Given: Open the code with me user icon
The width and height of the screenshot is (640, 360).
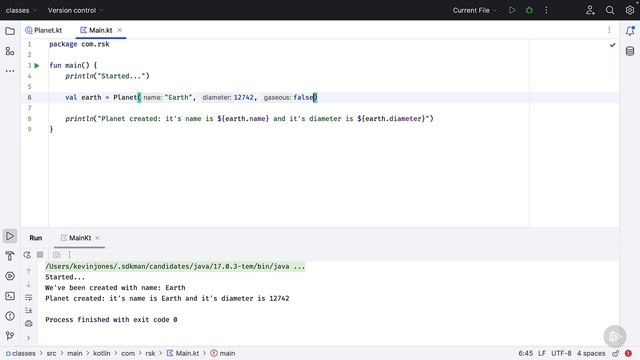Looking at the screenshot, I should (590, 10).
